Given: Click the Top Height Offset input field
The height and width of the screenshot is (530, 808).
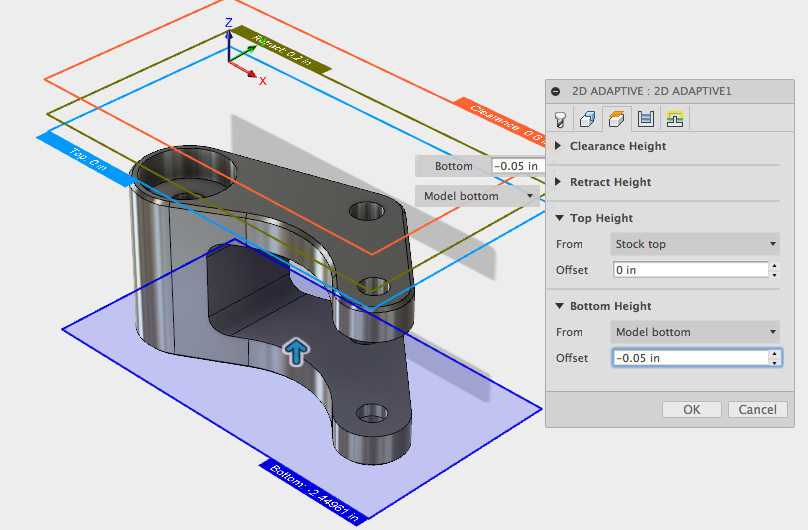Looking at the screenshot, I should pyautogui.click(x=689, y=270).
